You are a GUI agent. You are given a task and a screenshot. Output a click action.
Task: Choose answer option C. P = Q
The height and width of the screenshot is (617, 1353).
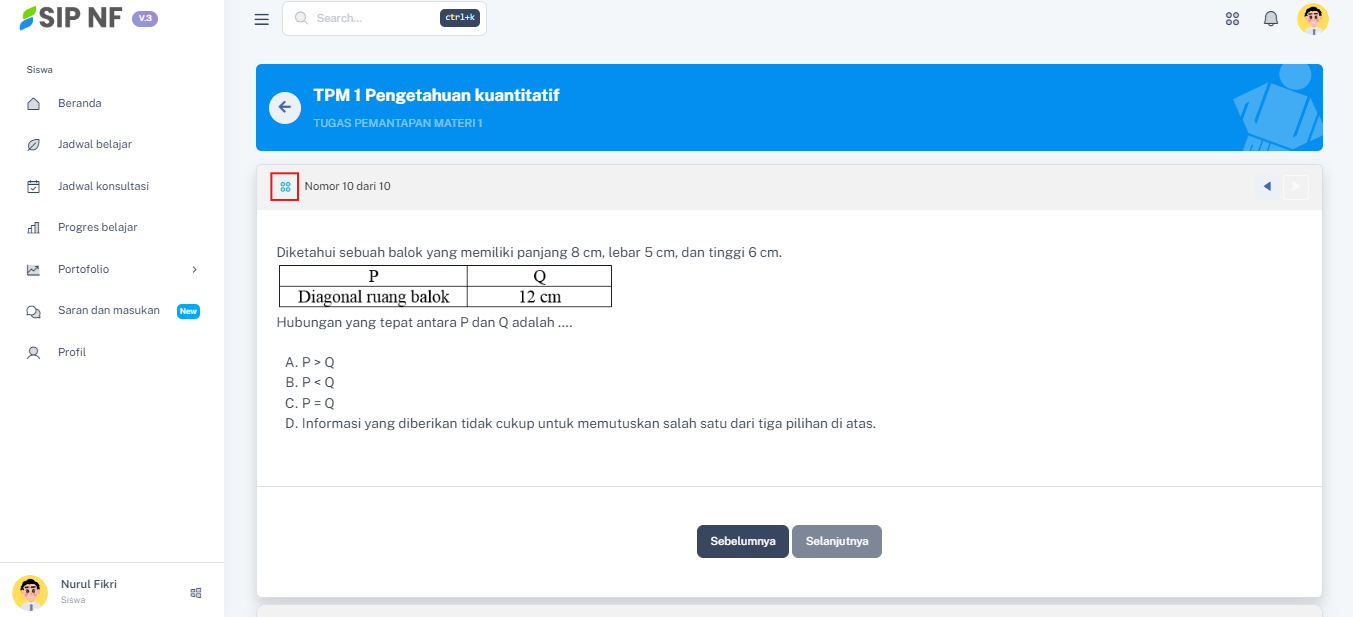[310, 403]
